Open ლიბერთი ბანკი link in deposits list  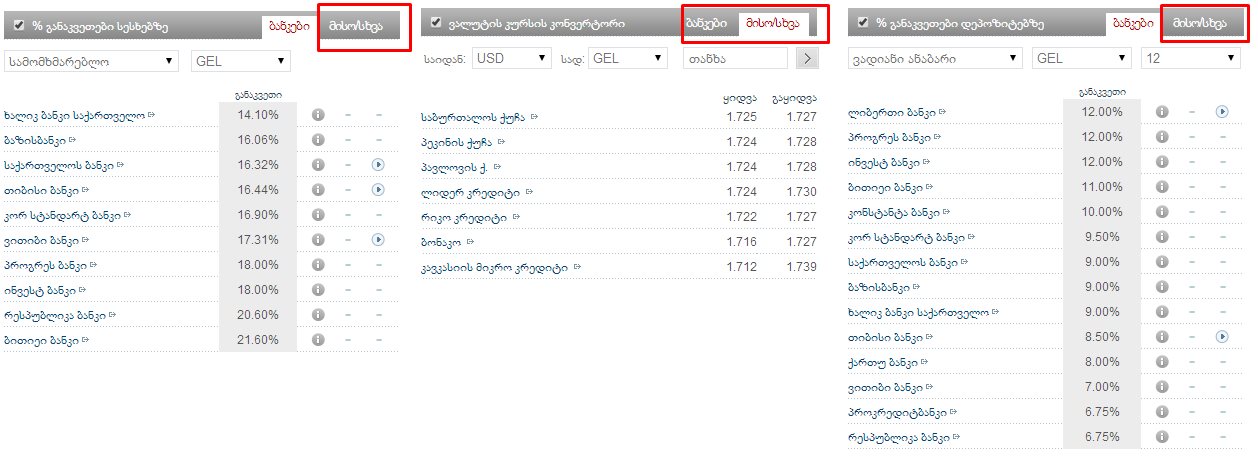pos(890,111)
